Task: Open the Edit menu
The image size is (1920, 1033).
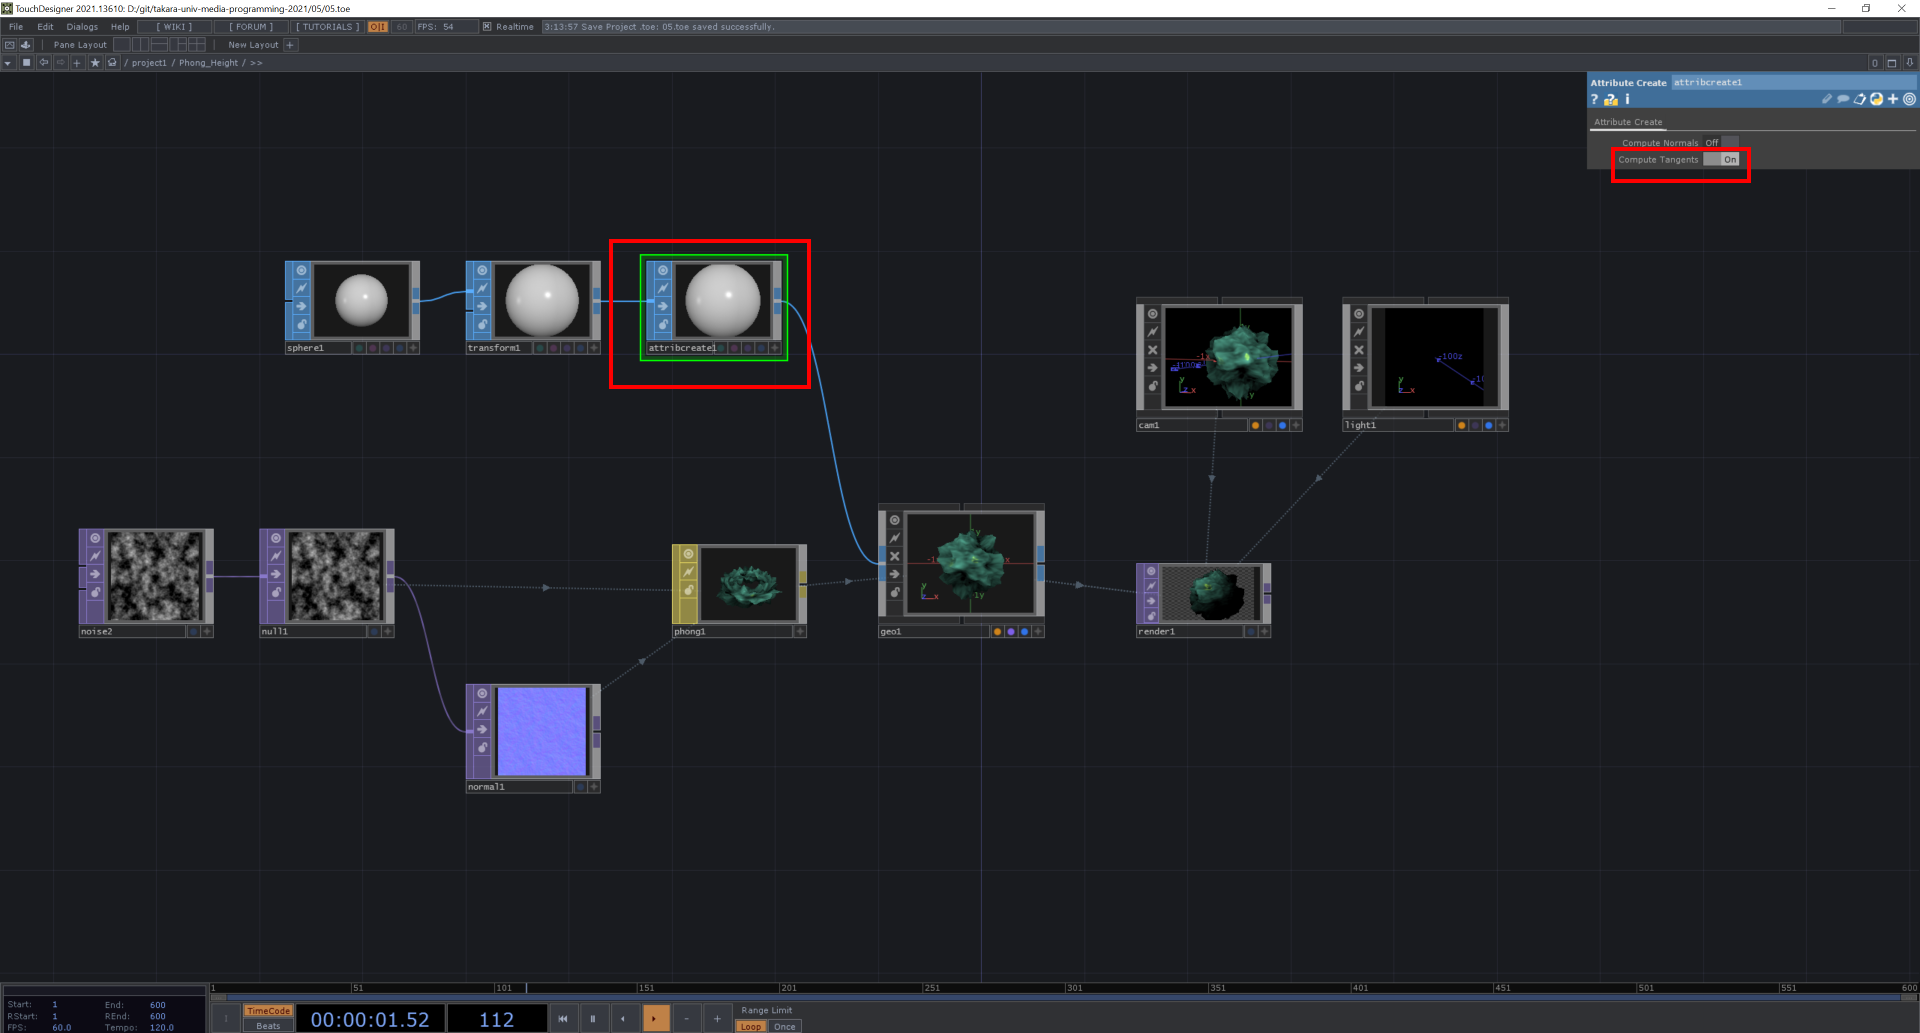Action: tap(45, 27)
